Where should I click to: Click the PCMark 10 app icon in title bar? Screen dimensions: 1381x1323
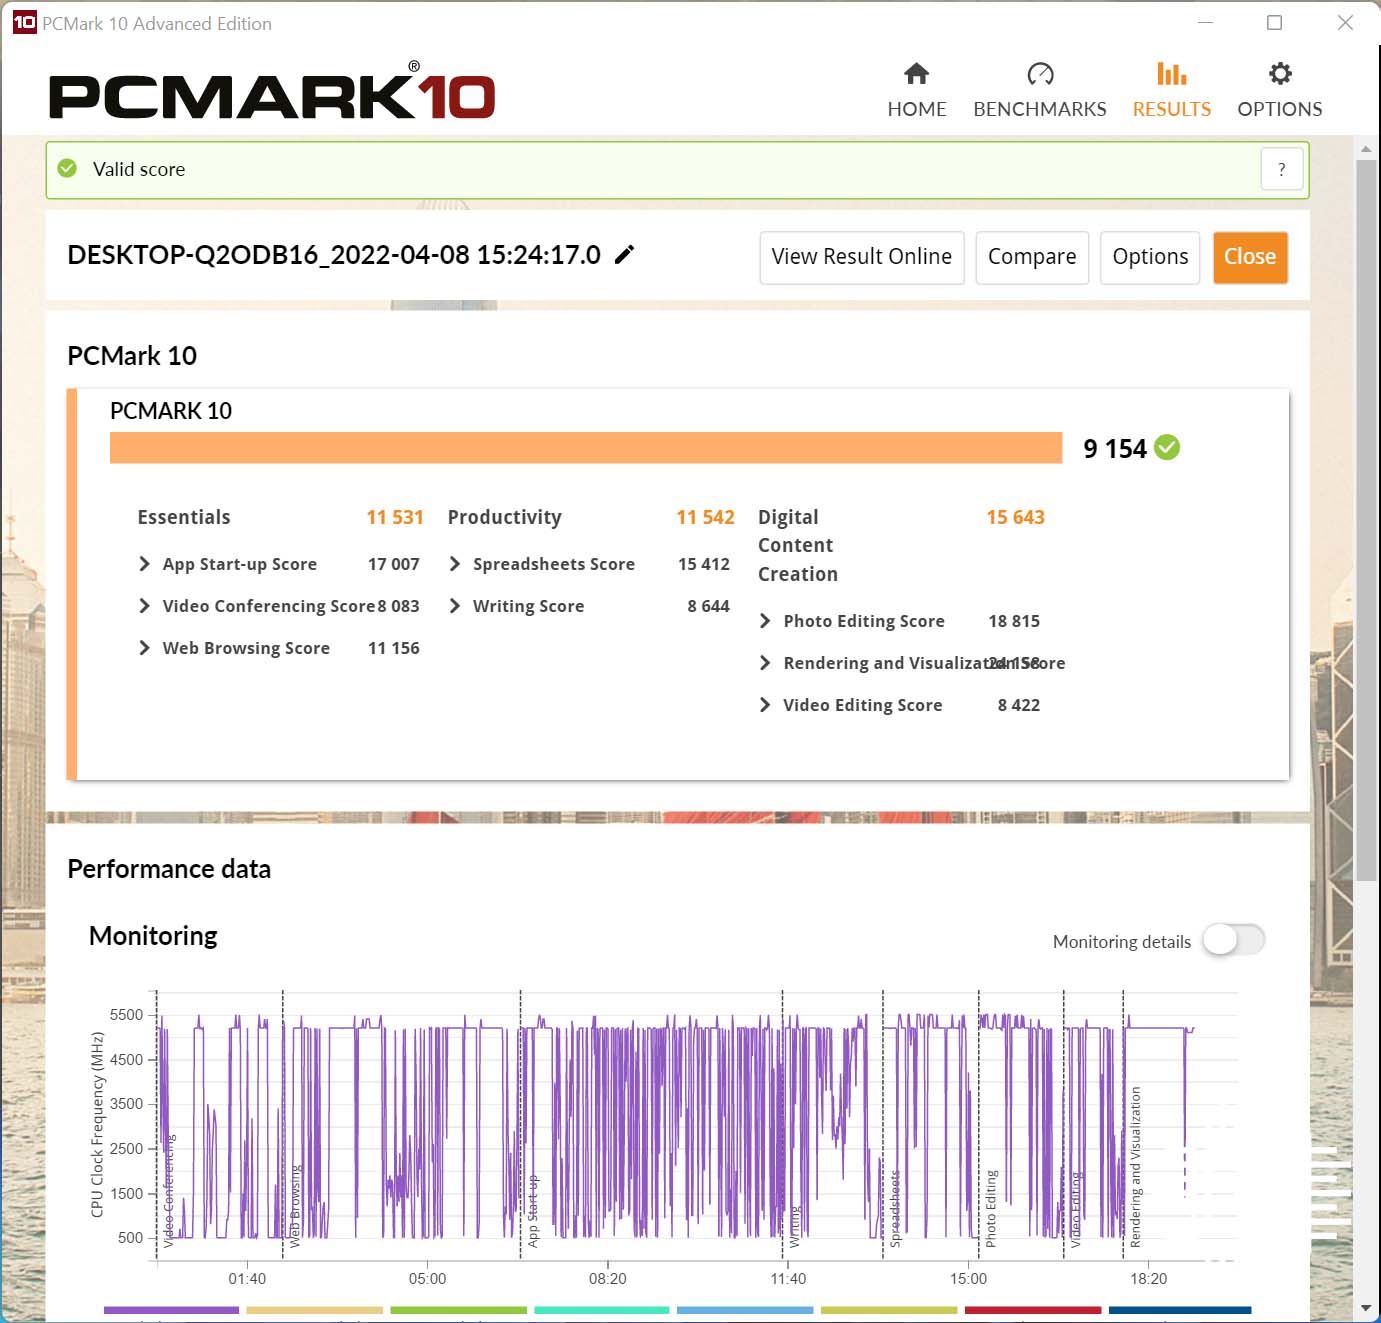click(24, 22)
